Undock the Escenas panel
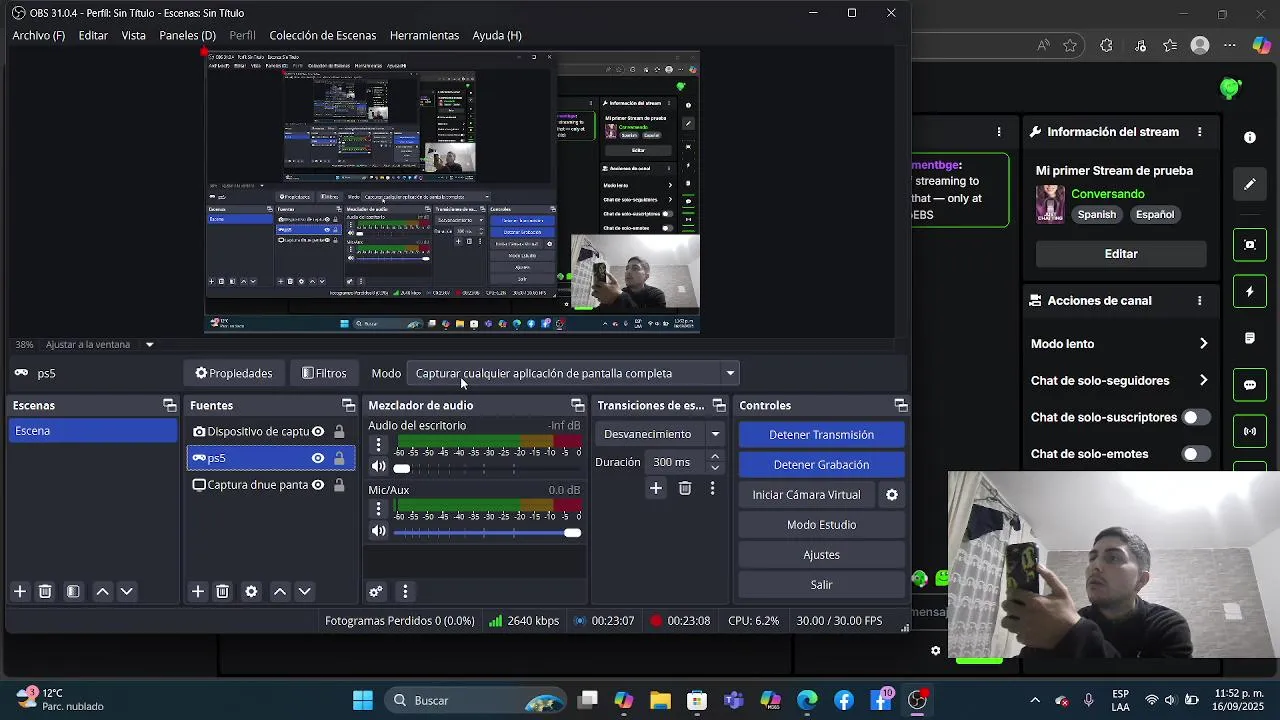The width and height of the screenshot is (1280, 720). click(x=169, y=405)
